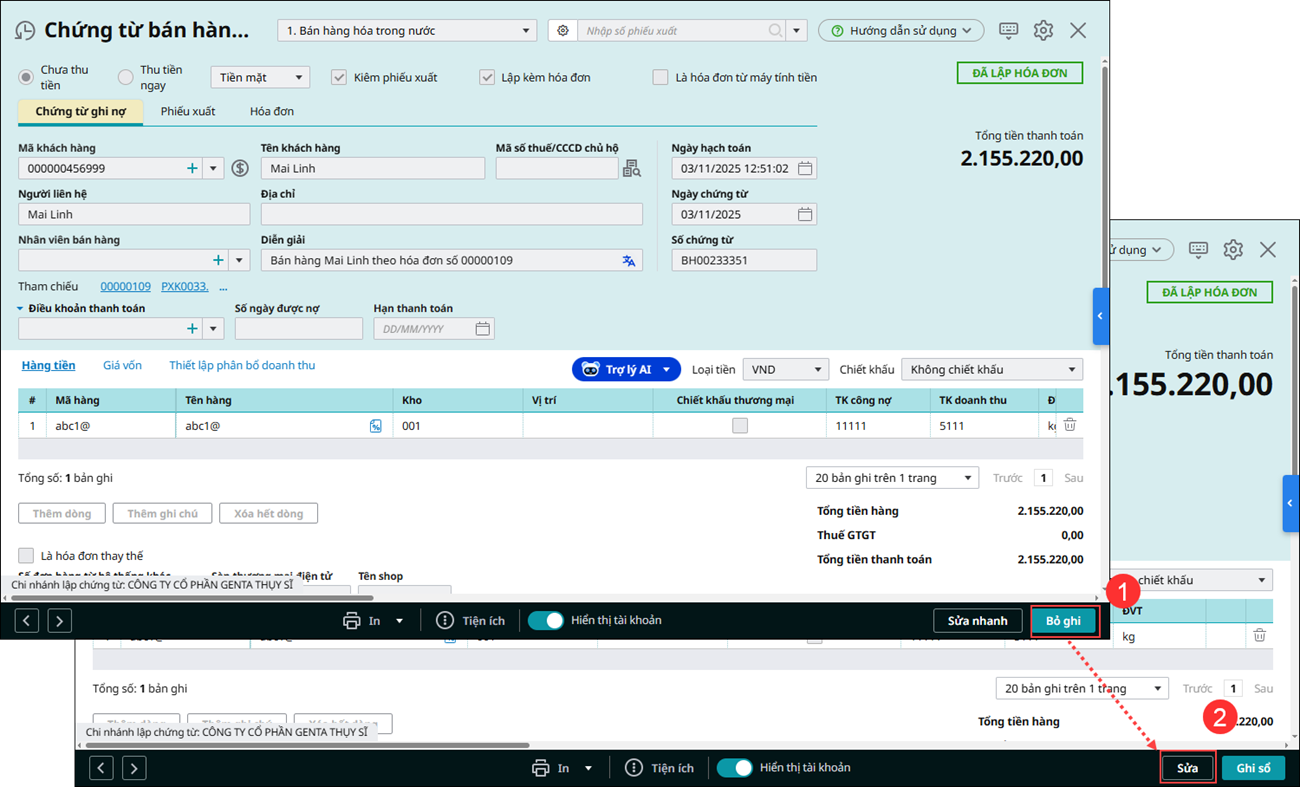Click tax code lookup icon
This screenshot has height=787, width=1300.
pos(631,169)
